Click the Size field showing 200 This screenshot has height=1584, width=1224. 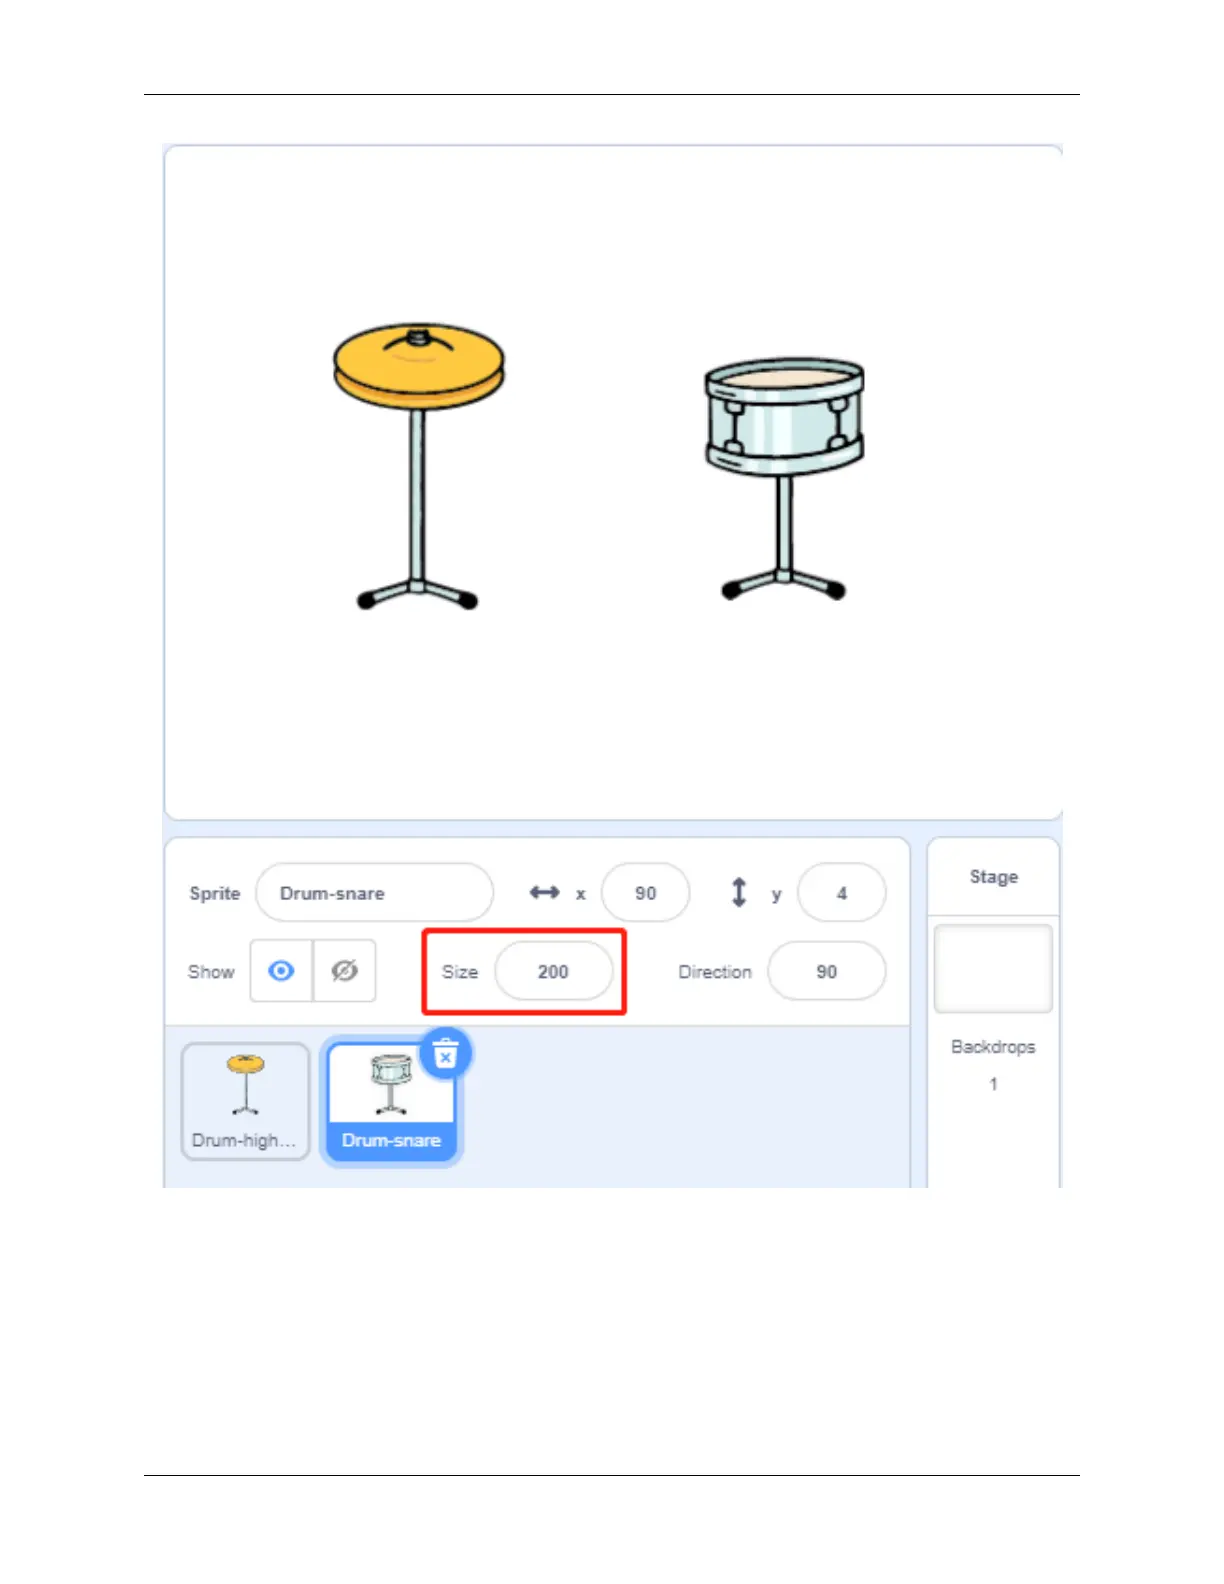pos(554,971)
